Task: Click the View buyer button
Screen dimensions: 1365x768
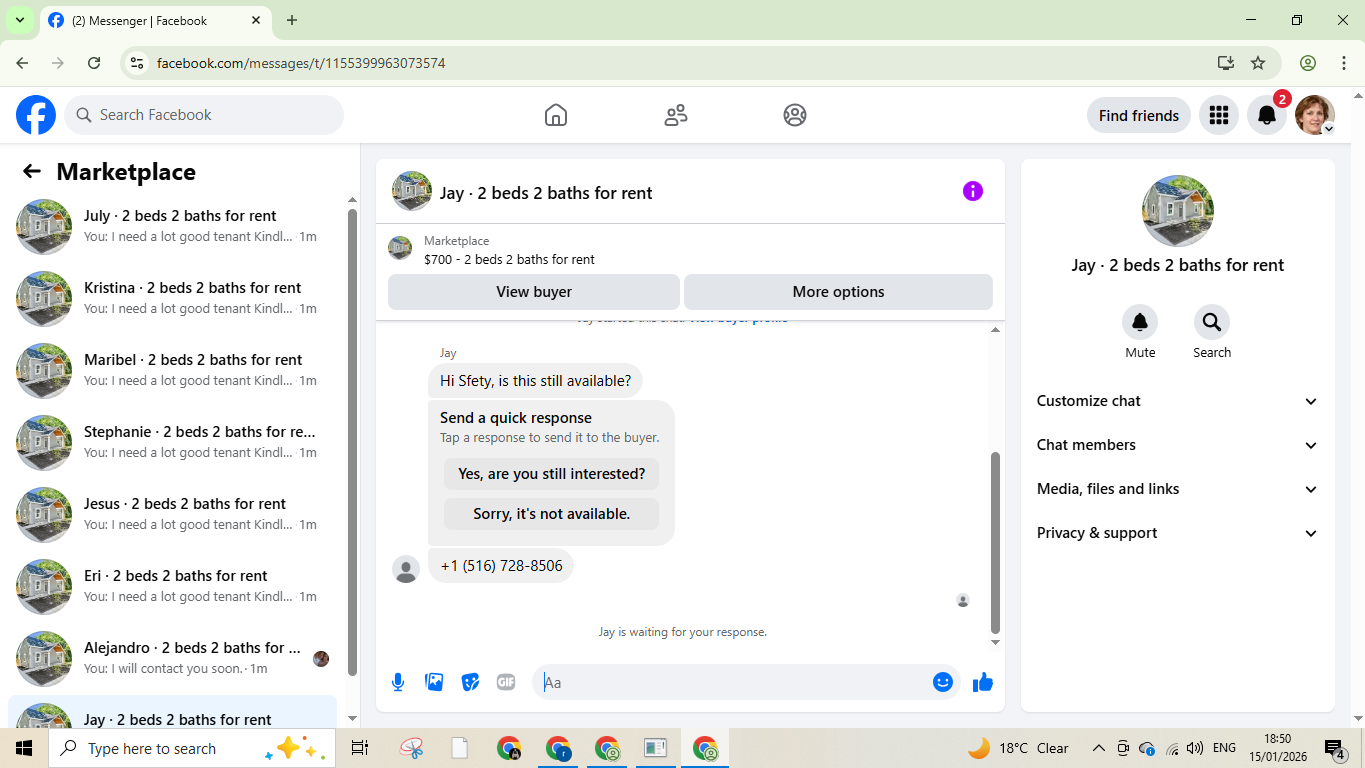Action: pos(534,292)
